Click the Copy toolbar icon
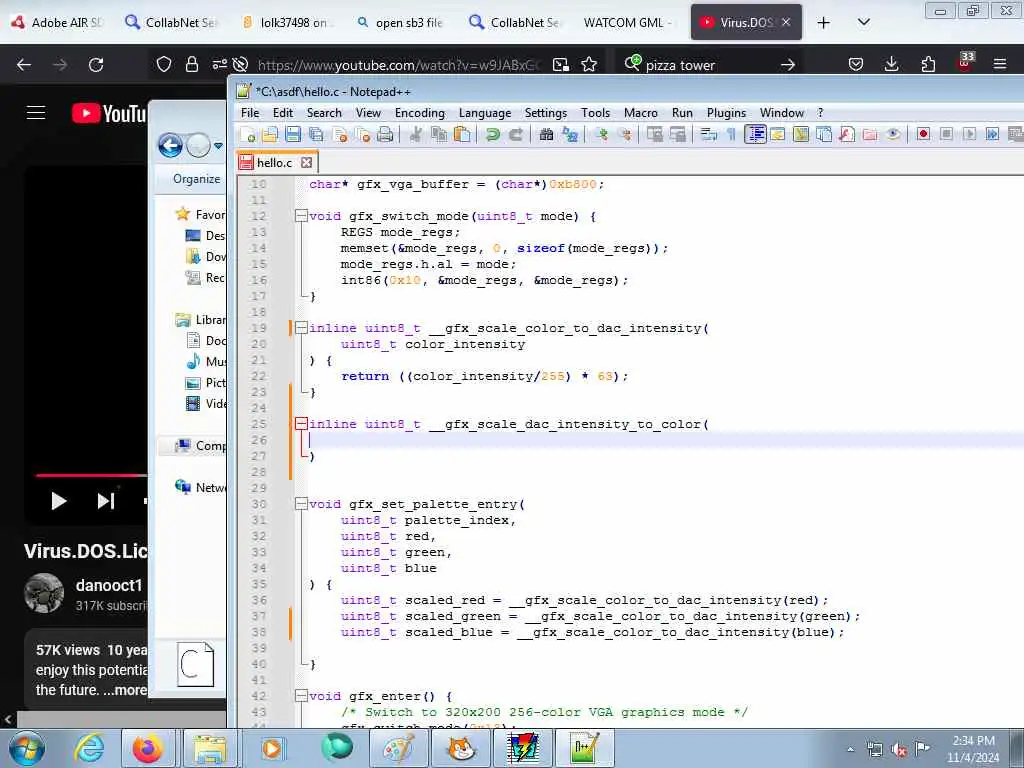The image size is (1024, 768). click(x=439, y=135)
